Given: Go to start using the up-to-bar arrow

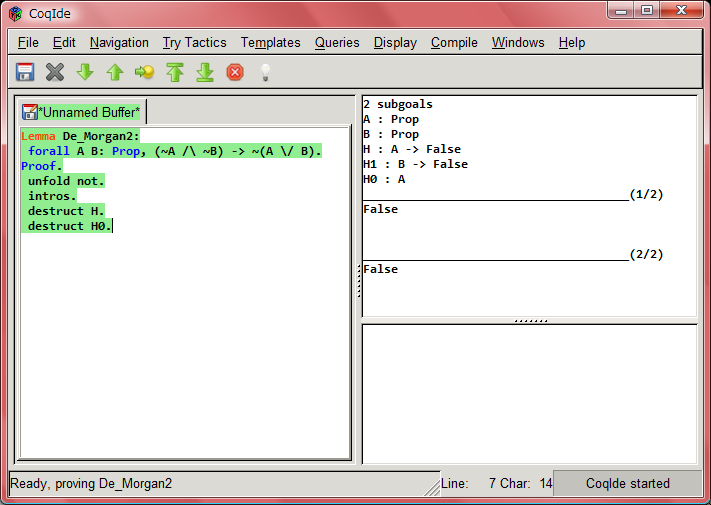Looking at the screenshot, I should pyautogui.click(x=175, y=72).
